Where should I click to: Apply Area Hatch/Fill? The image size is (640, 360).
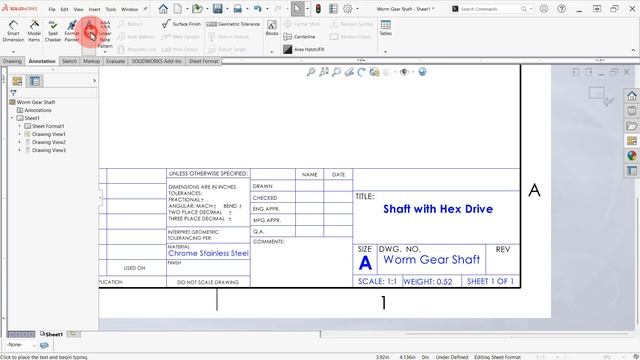[304, 49]
